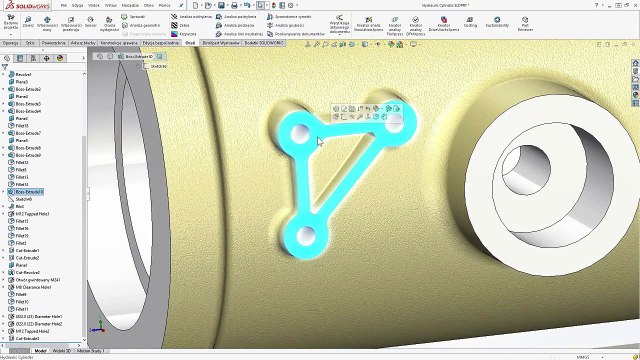Switch to the Arkusz blachy tab
This screenshot has width=640, height=360.
[83, 43]
